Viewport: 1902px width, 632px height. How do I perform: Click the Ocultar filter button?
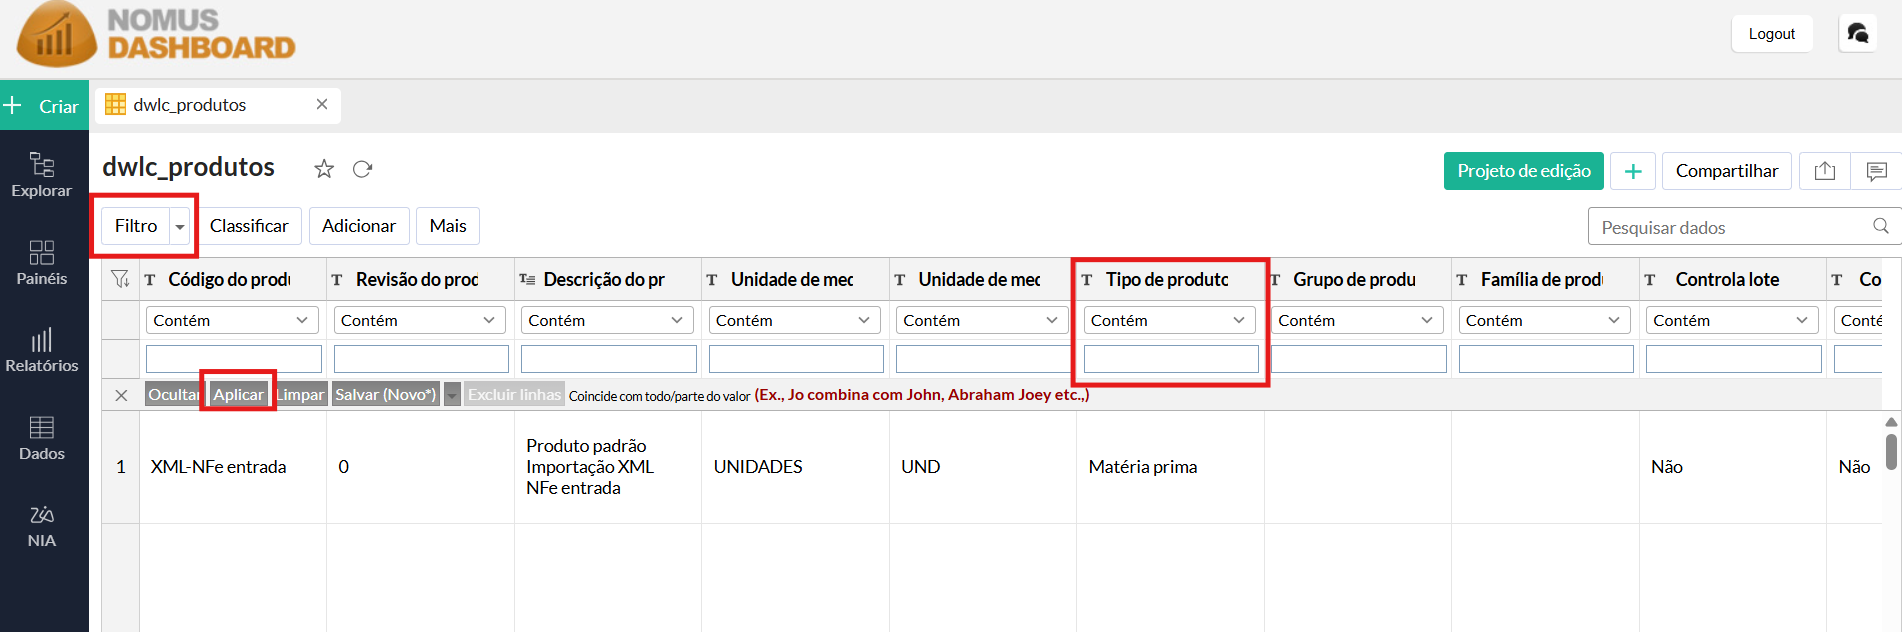click(173, 394)
